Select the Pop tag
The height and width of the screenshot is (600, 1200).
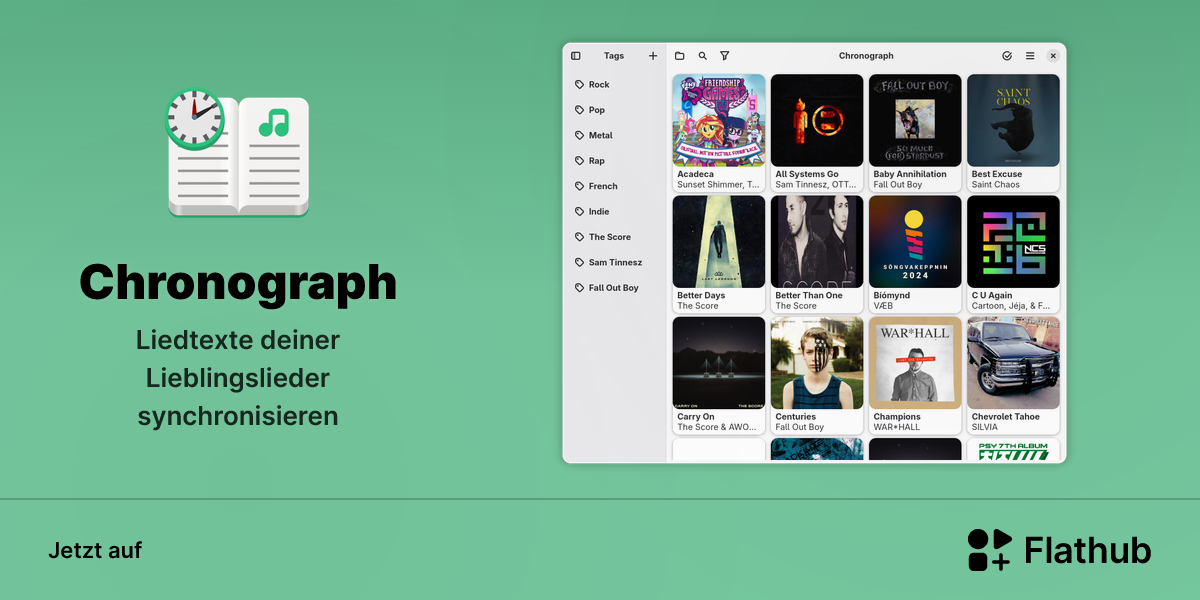[x=615, y=110]
